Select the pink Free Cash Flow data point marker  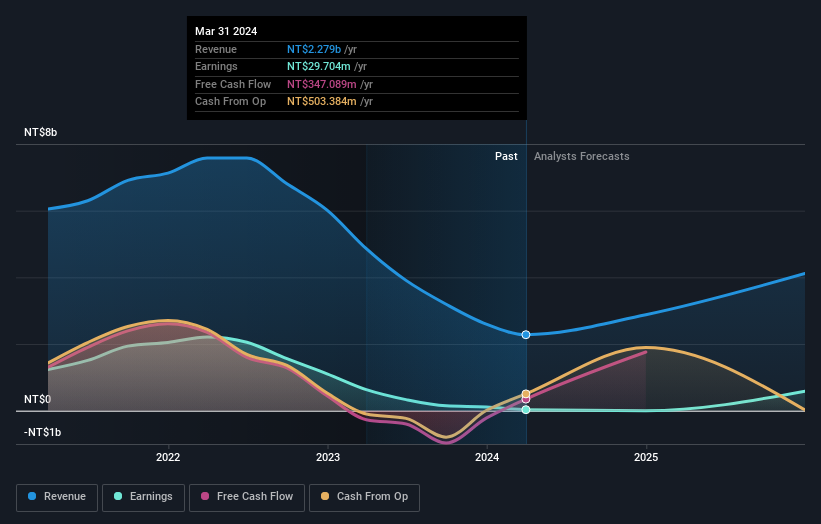526,400
